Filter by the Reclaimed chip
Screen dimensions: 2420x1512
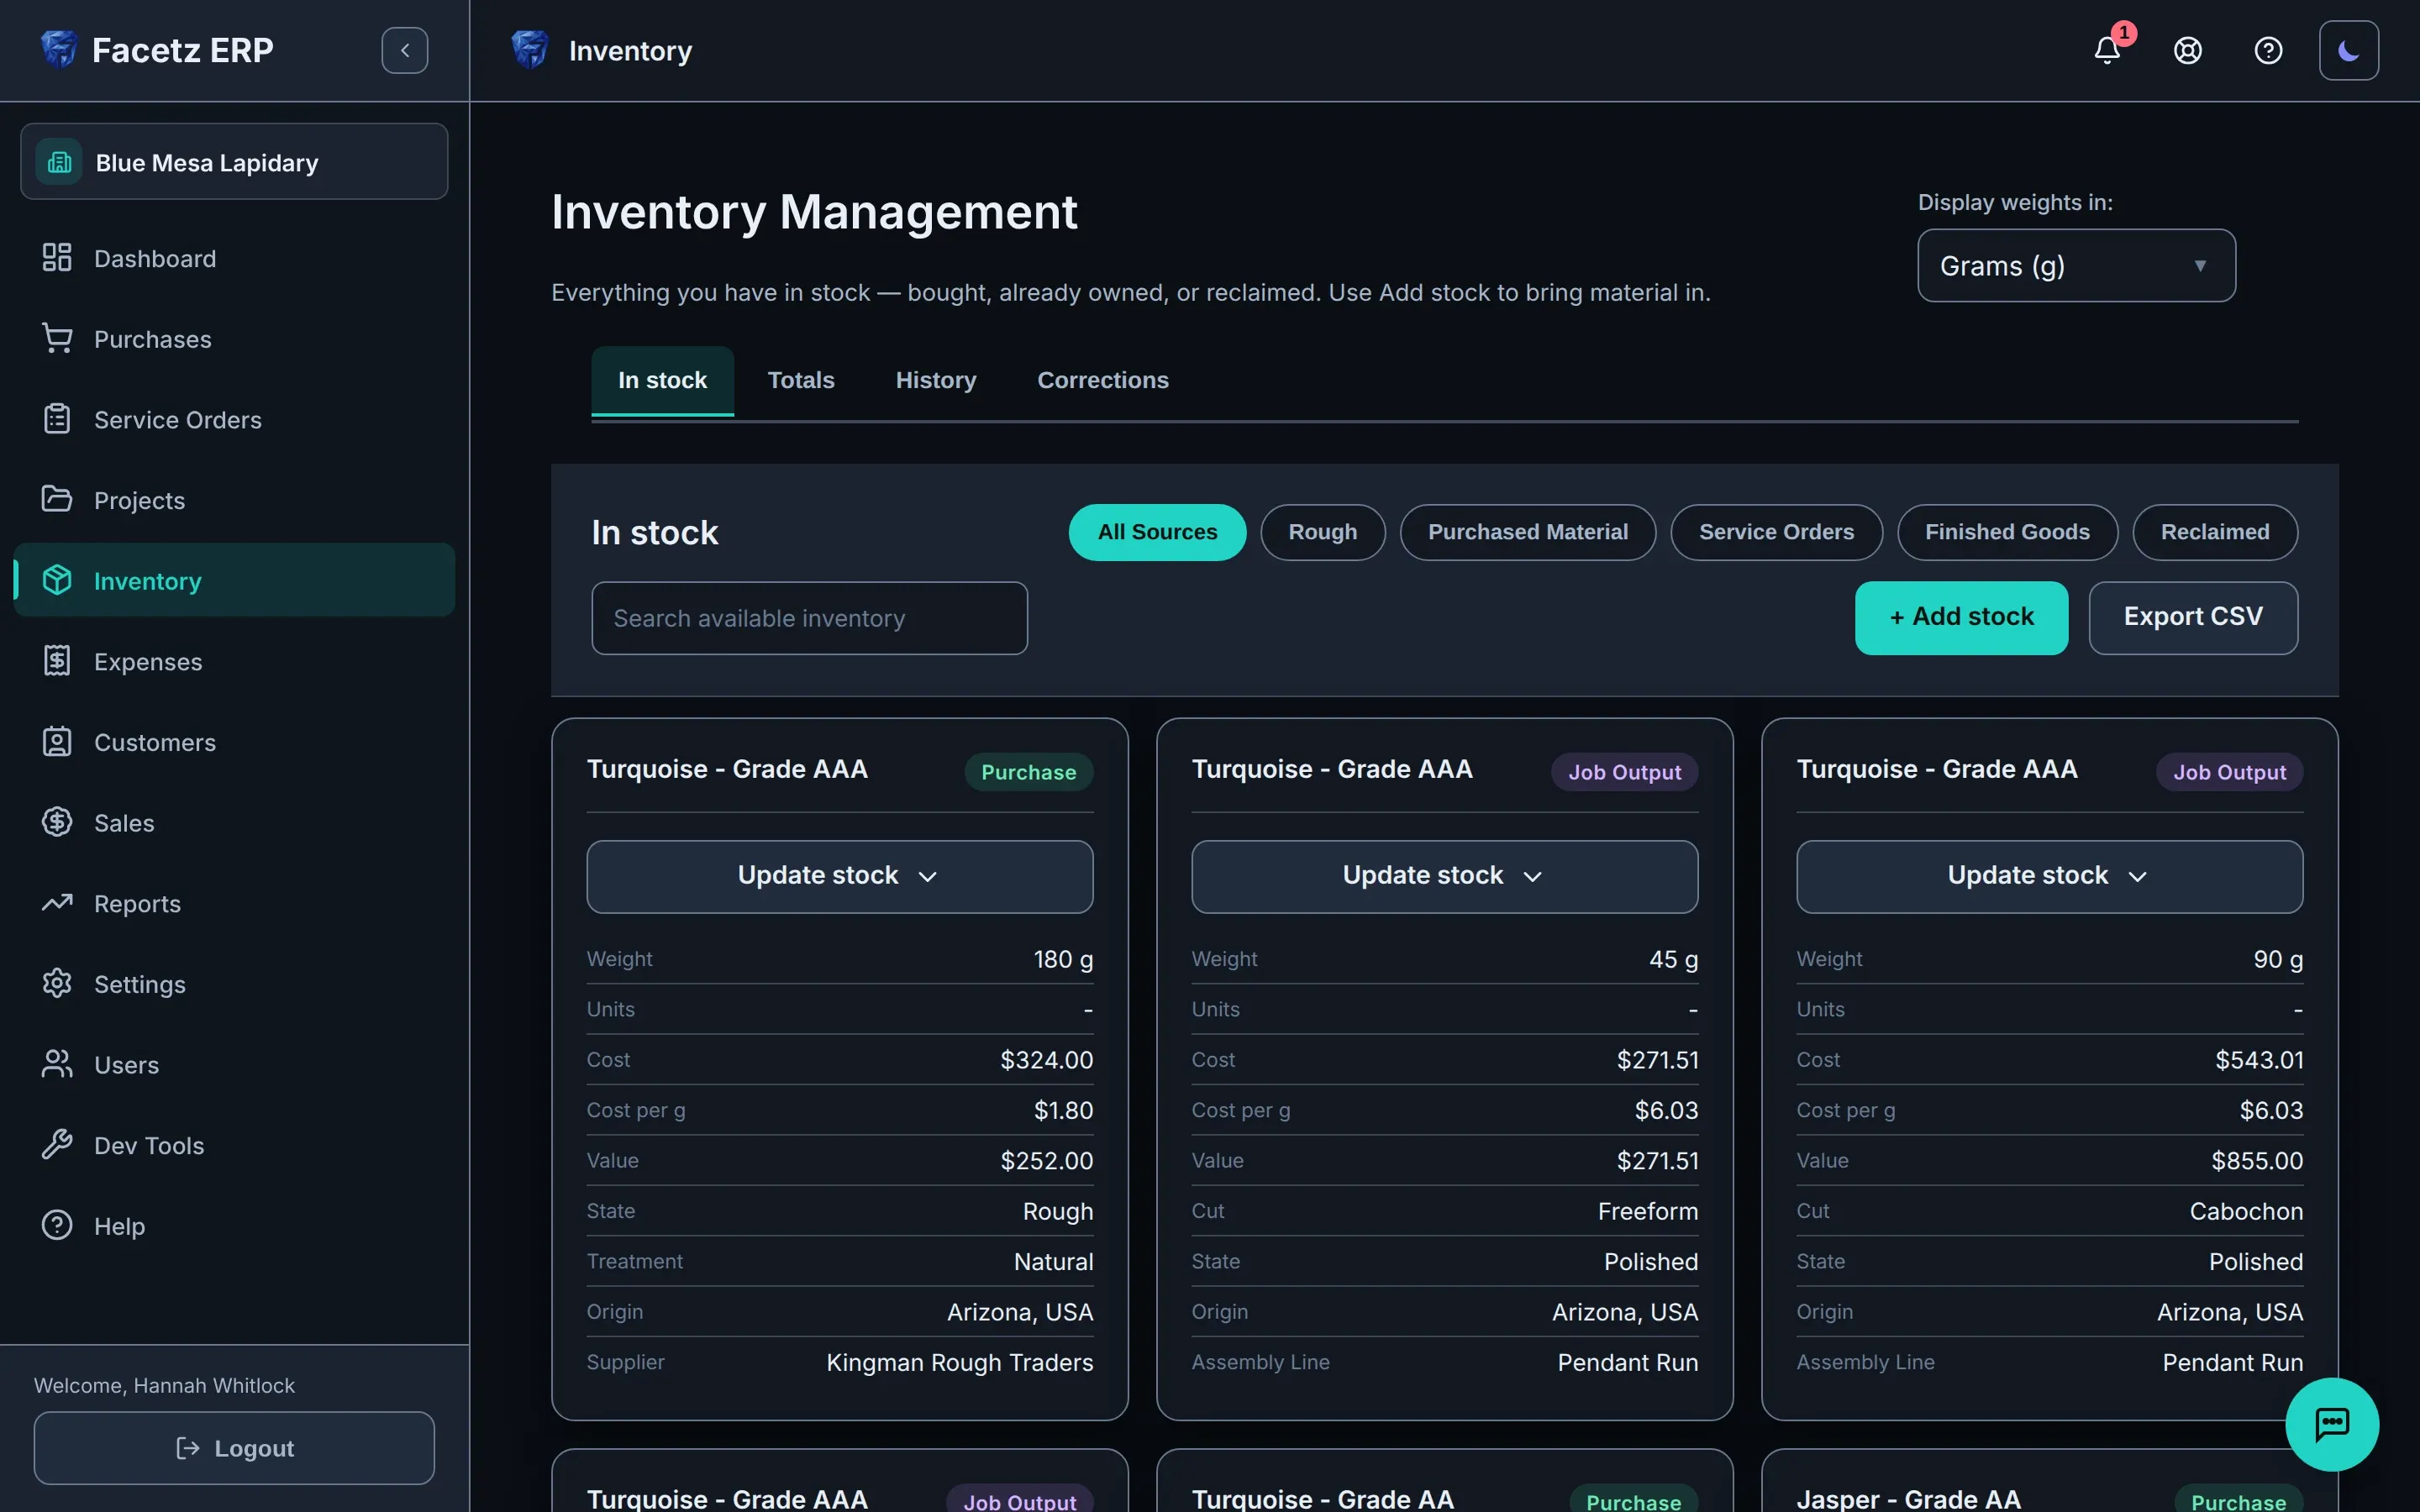click(2215, 532)
